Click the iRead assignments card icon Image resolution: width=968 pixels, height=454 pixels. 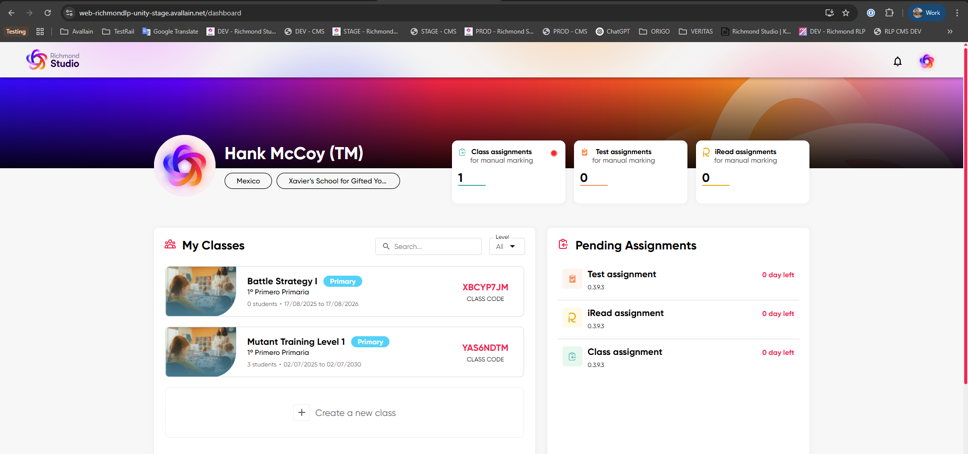tap(706, 151)
